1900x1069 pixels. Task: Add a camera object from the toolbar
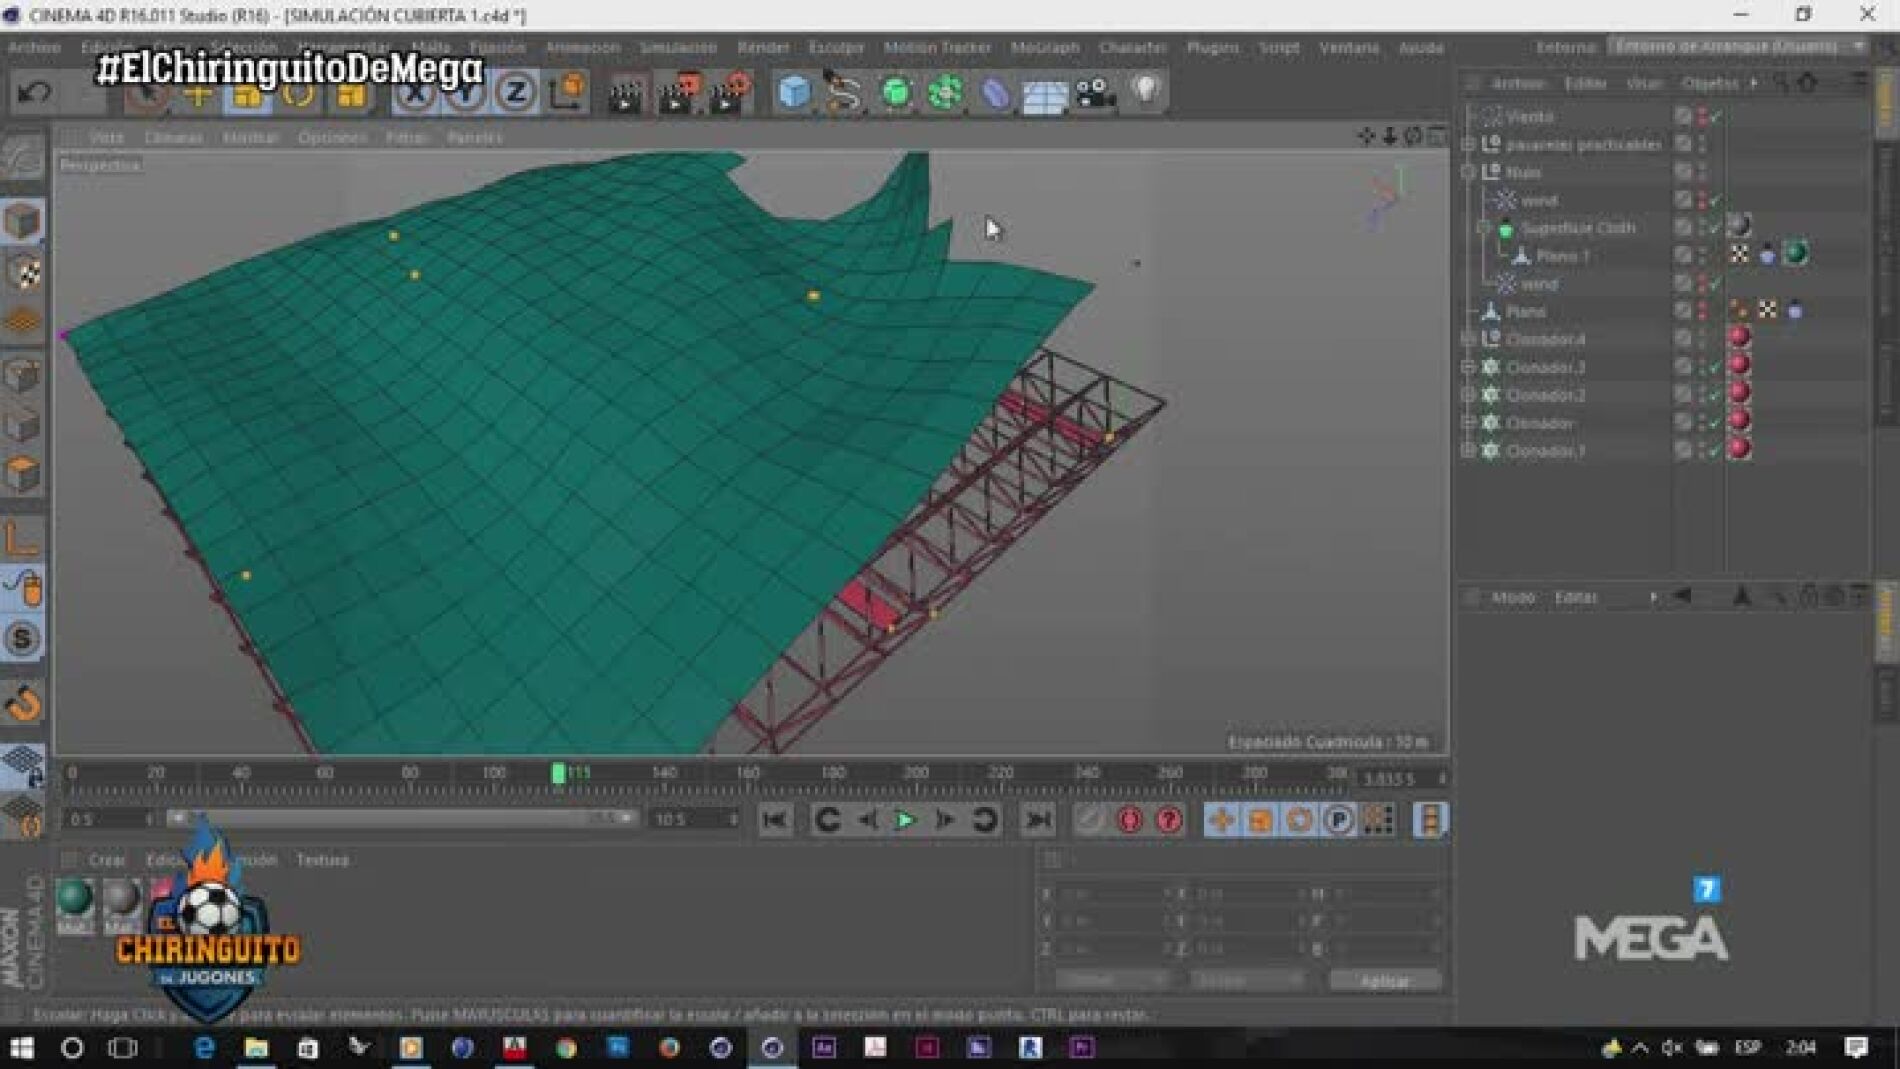click(1096, 93)
